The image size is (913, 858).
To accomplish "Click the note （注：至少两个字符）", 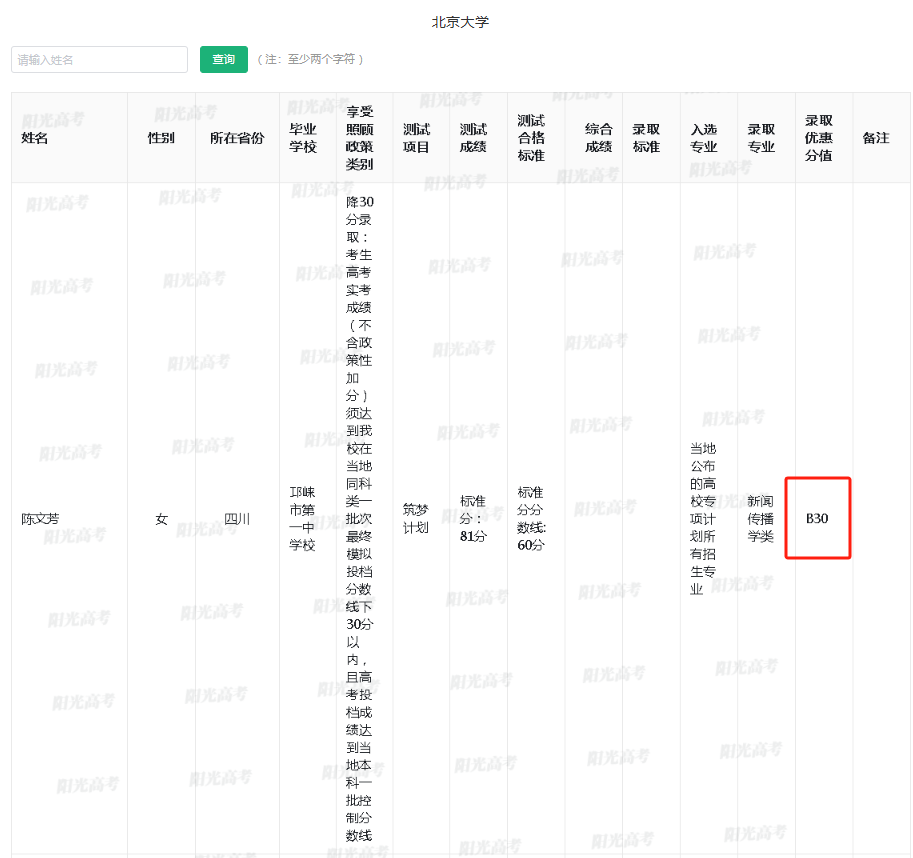I will pyautogui.click(x=310, y=59).
